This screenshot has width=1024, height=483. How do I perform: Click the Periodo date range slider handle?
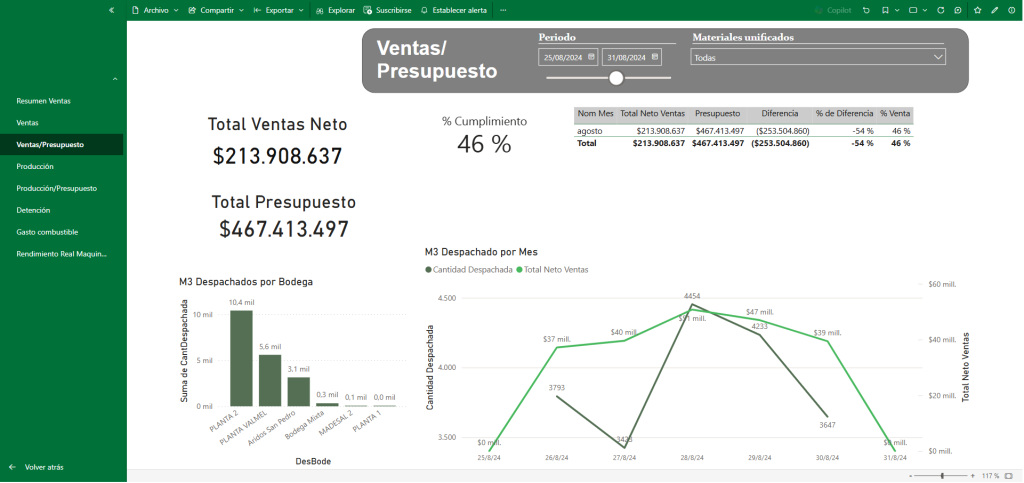[616, 78]
